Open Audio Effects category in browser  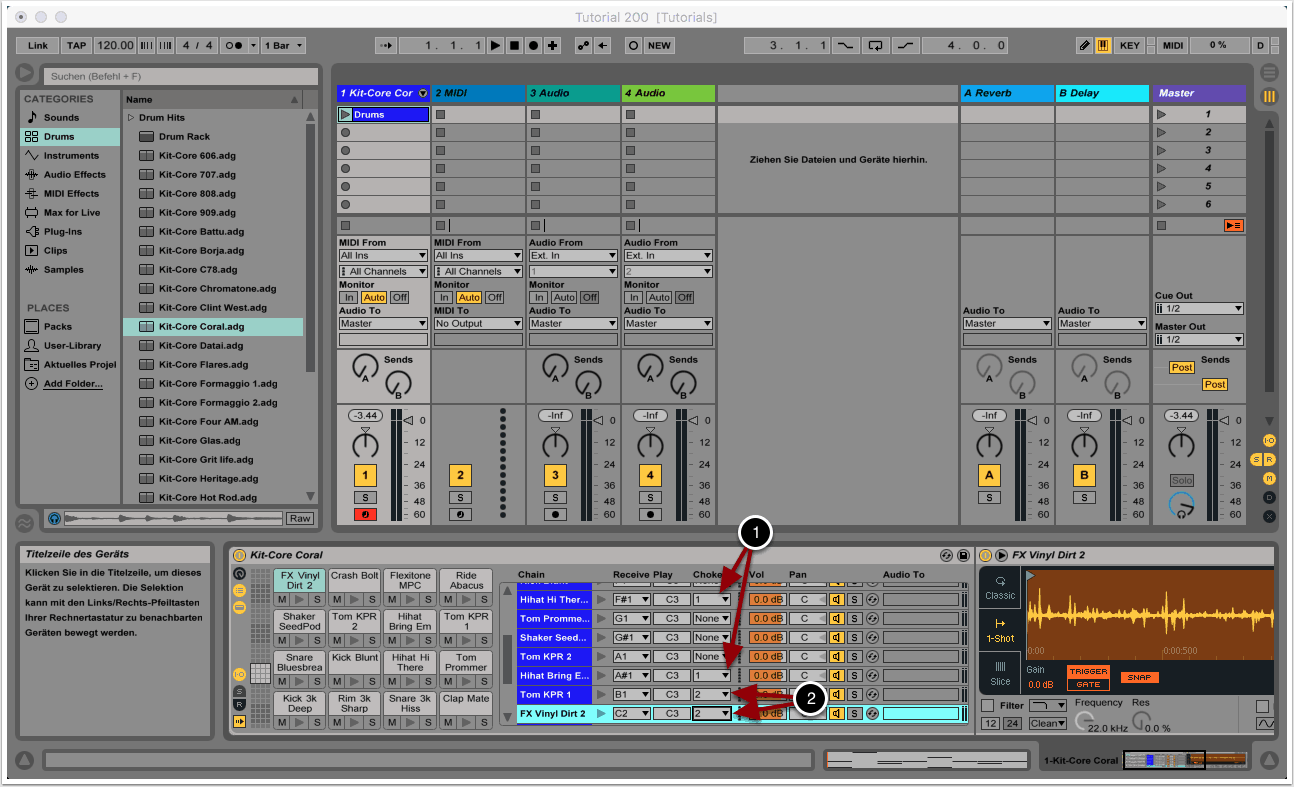[x=74, y=175]
